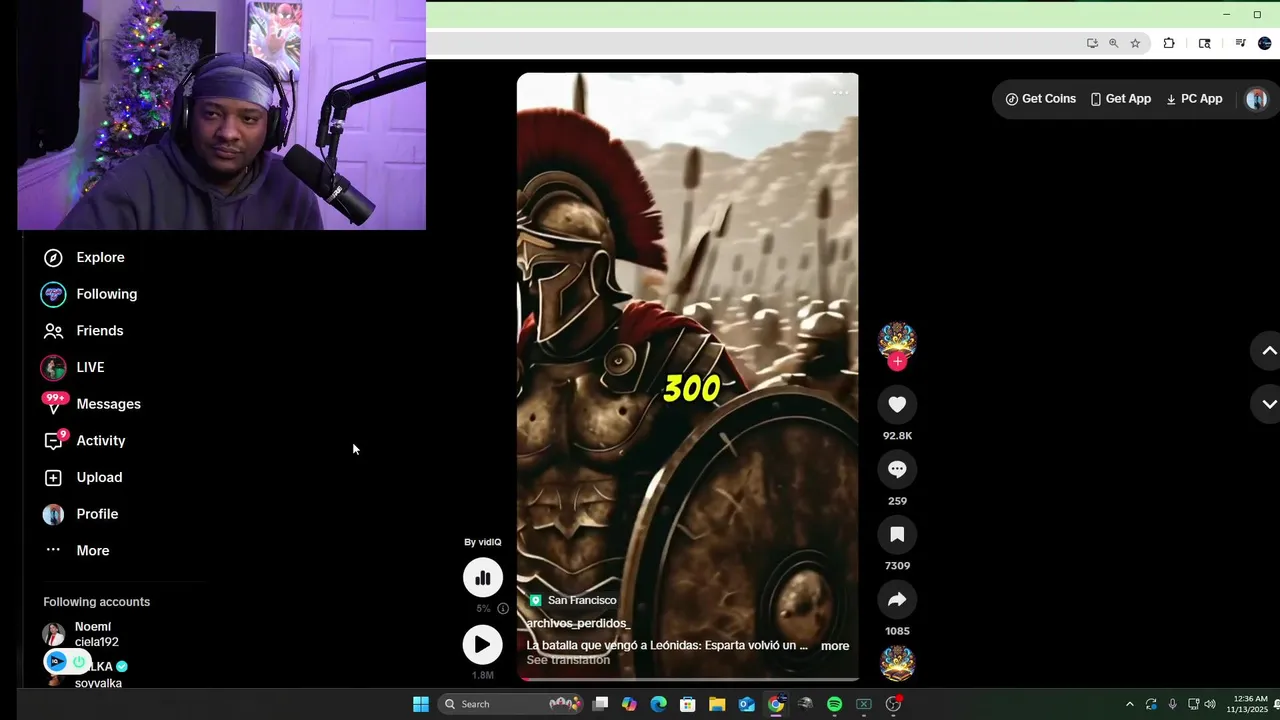This screenshot has height=720, width=1280.
Task: Open comments with the speech bubble icon
Action: click(897, 469)
